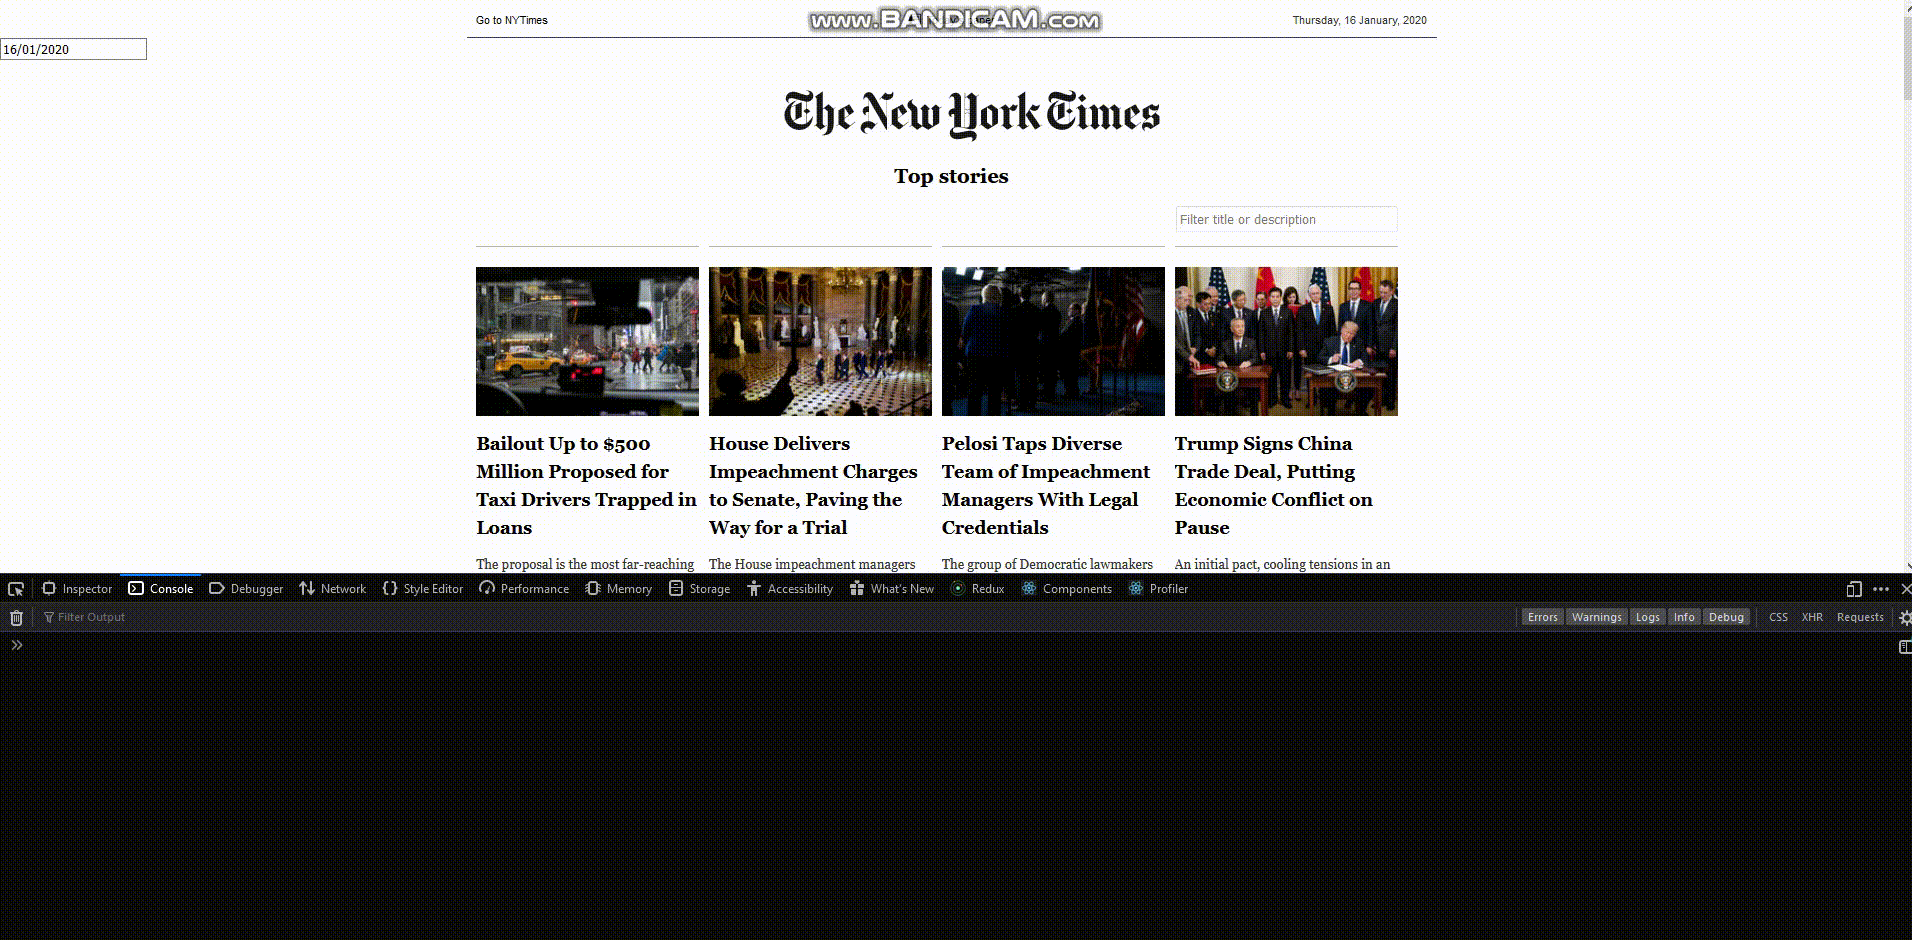Enable the CSS filter in console

pyautogui.click(x=1778, y=617)
